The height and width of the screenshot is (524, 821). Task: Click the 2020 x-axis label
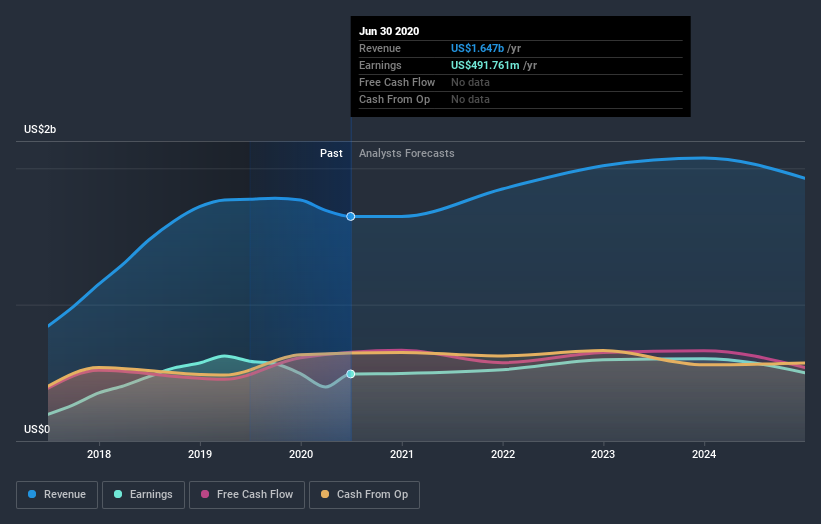click(301, 454)
